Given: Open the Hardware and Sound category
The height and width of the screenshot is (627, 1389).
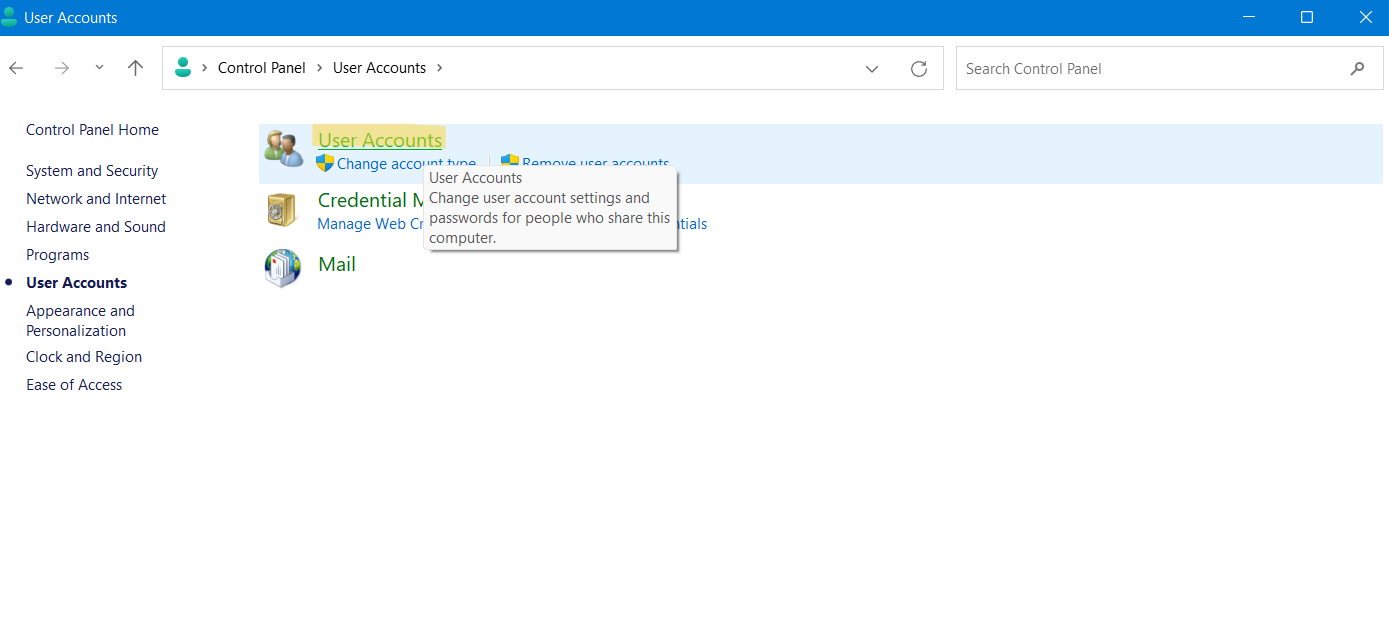Looking at the screenshot, I should [x=96, y=227].
